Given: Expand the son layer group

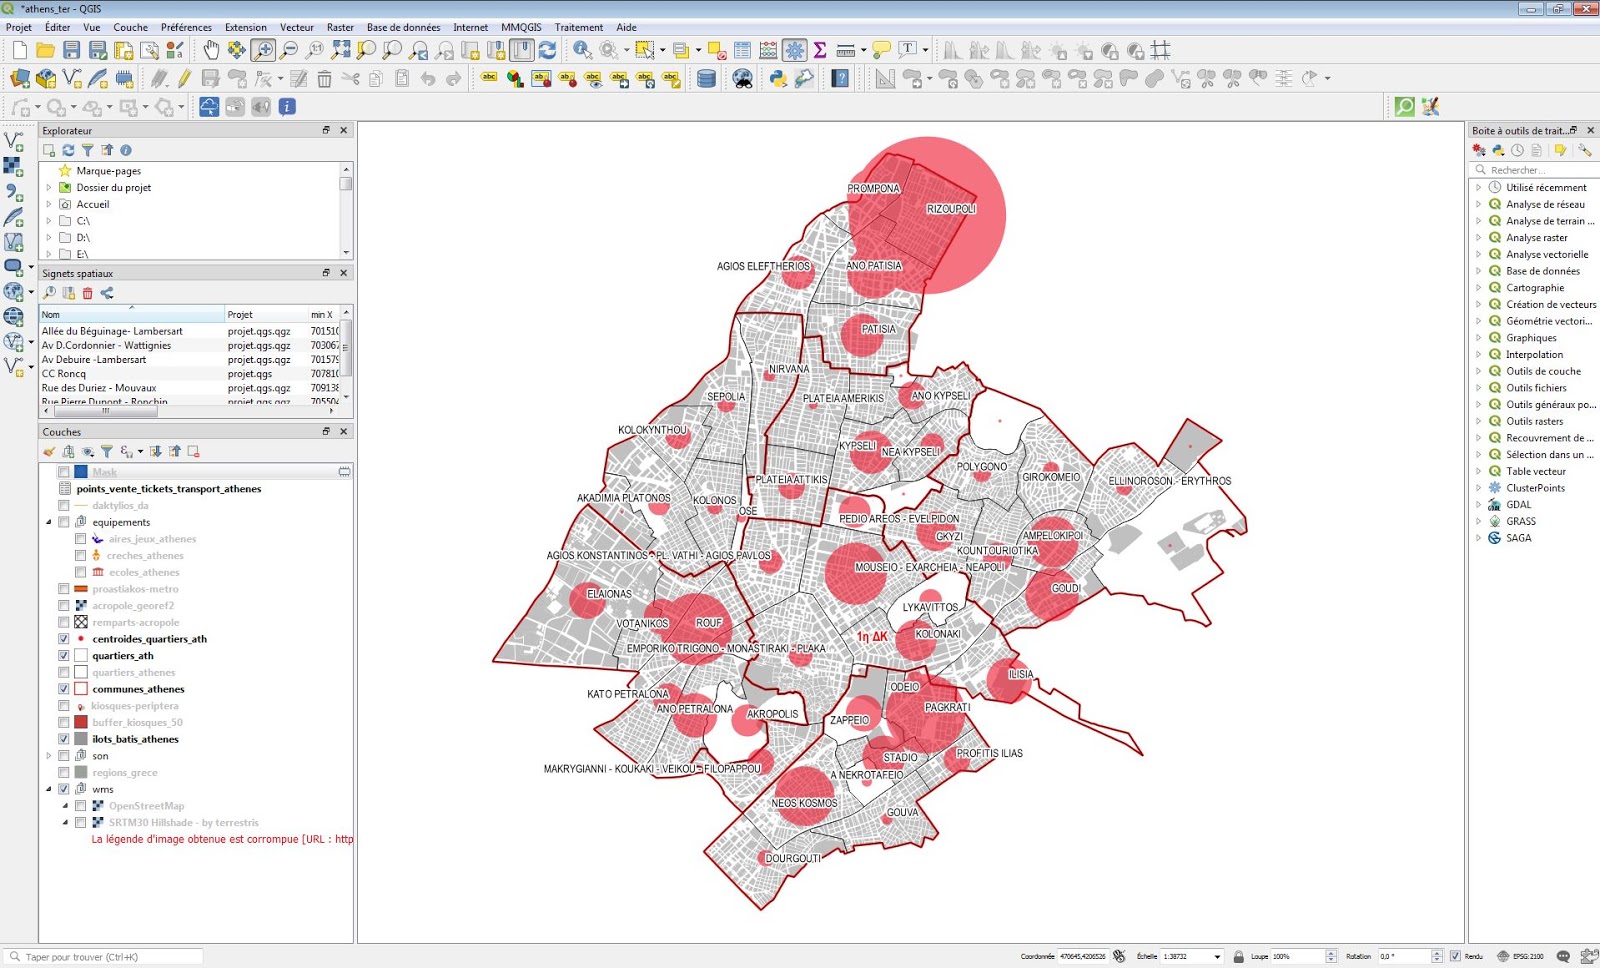Looking at the screenshot, I should [x=48, y=756].
